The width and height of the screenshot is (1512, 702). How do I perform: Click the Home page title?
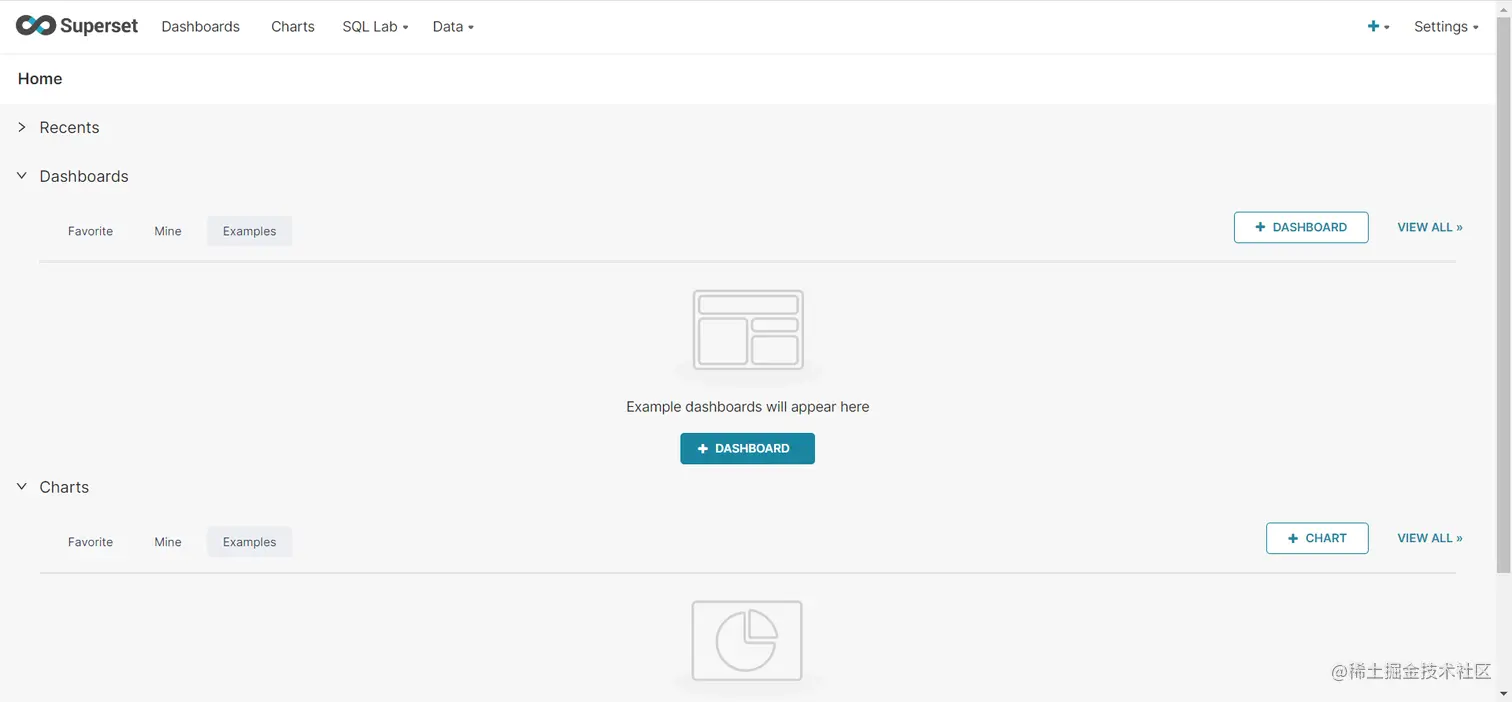pos(40,79)
